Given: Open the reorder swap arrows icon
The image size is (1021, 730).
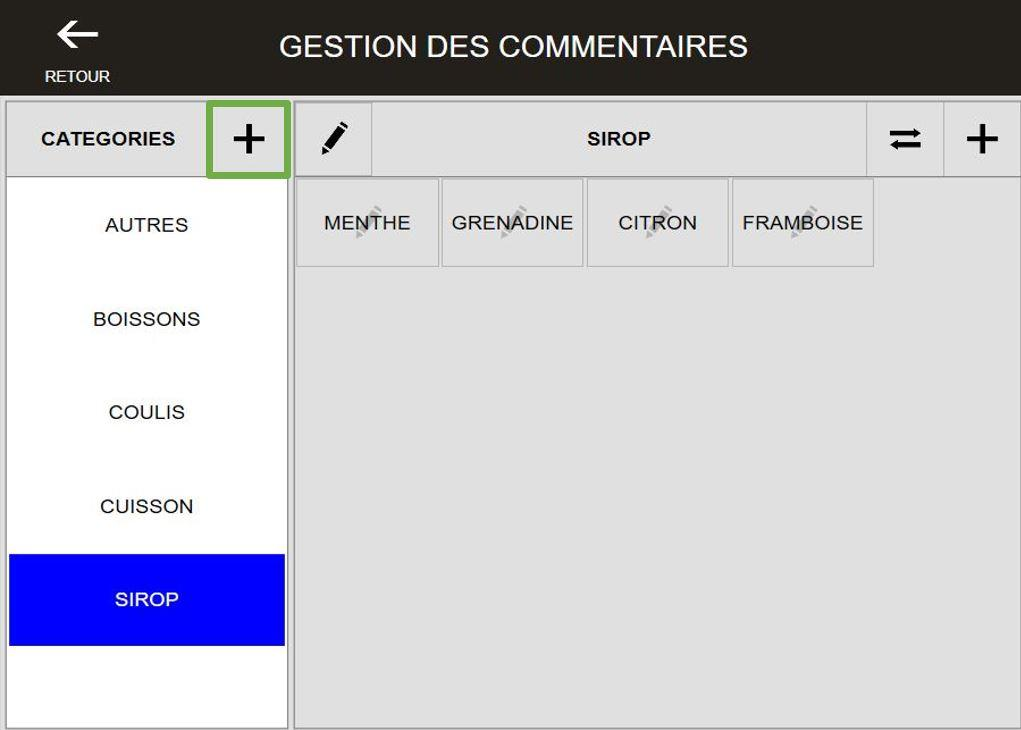Looking at the screenshot, I should click(905, 139).
